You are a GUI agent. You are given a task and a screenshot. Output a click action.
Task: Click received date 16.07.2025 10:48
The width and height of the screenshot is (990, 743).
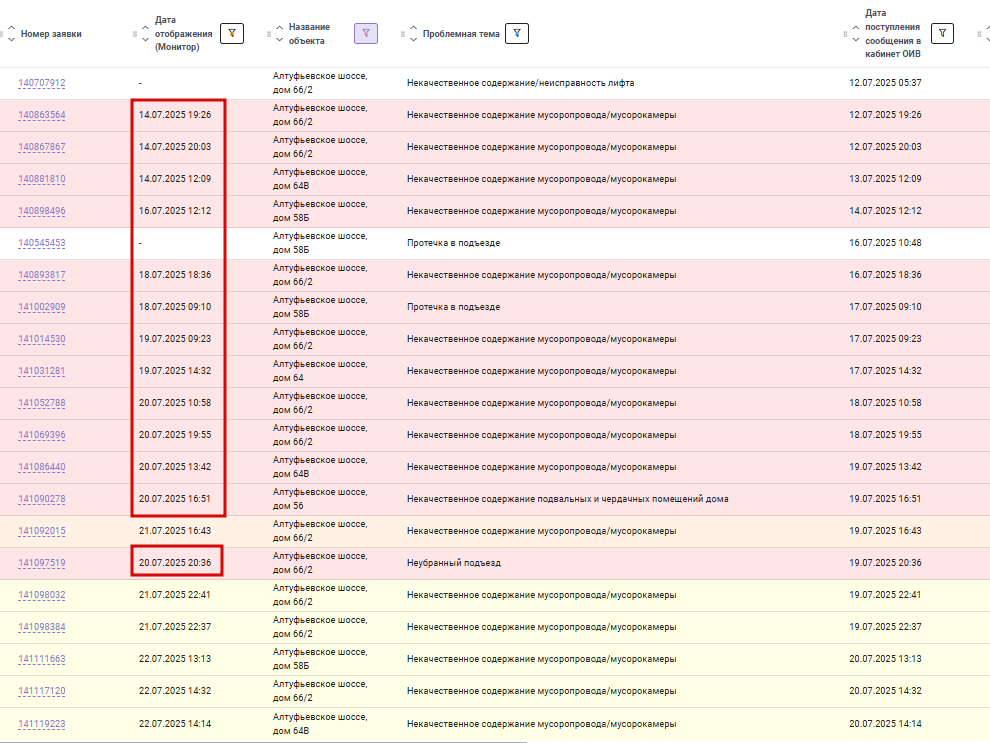coord(885,243)
